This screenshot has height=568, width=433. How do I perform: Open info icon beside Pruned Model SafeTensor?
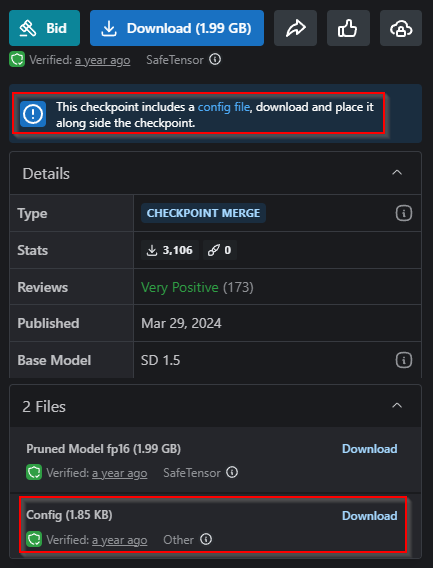pos(232,472)
